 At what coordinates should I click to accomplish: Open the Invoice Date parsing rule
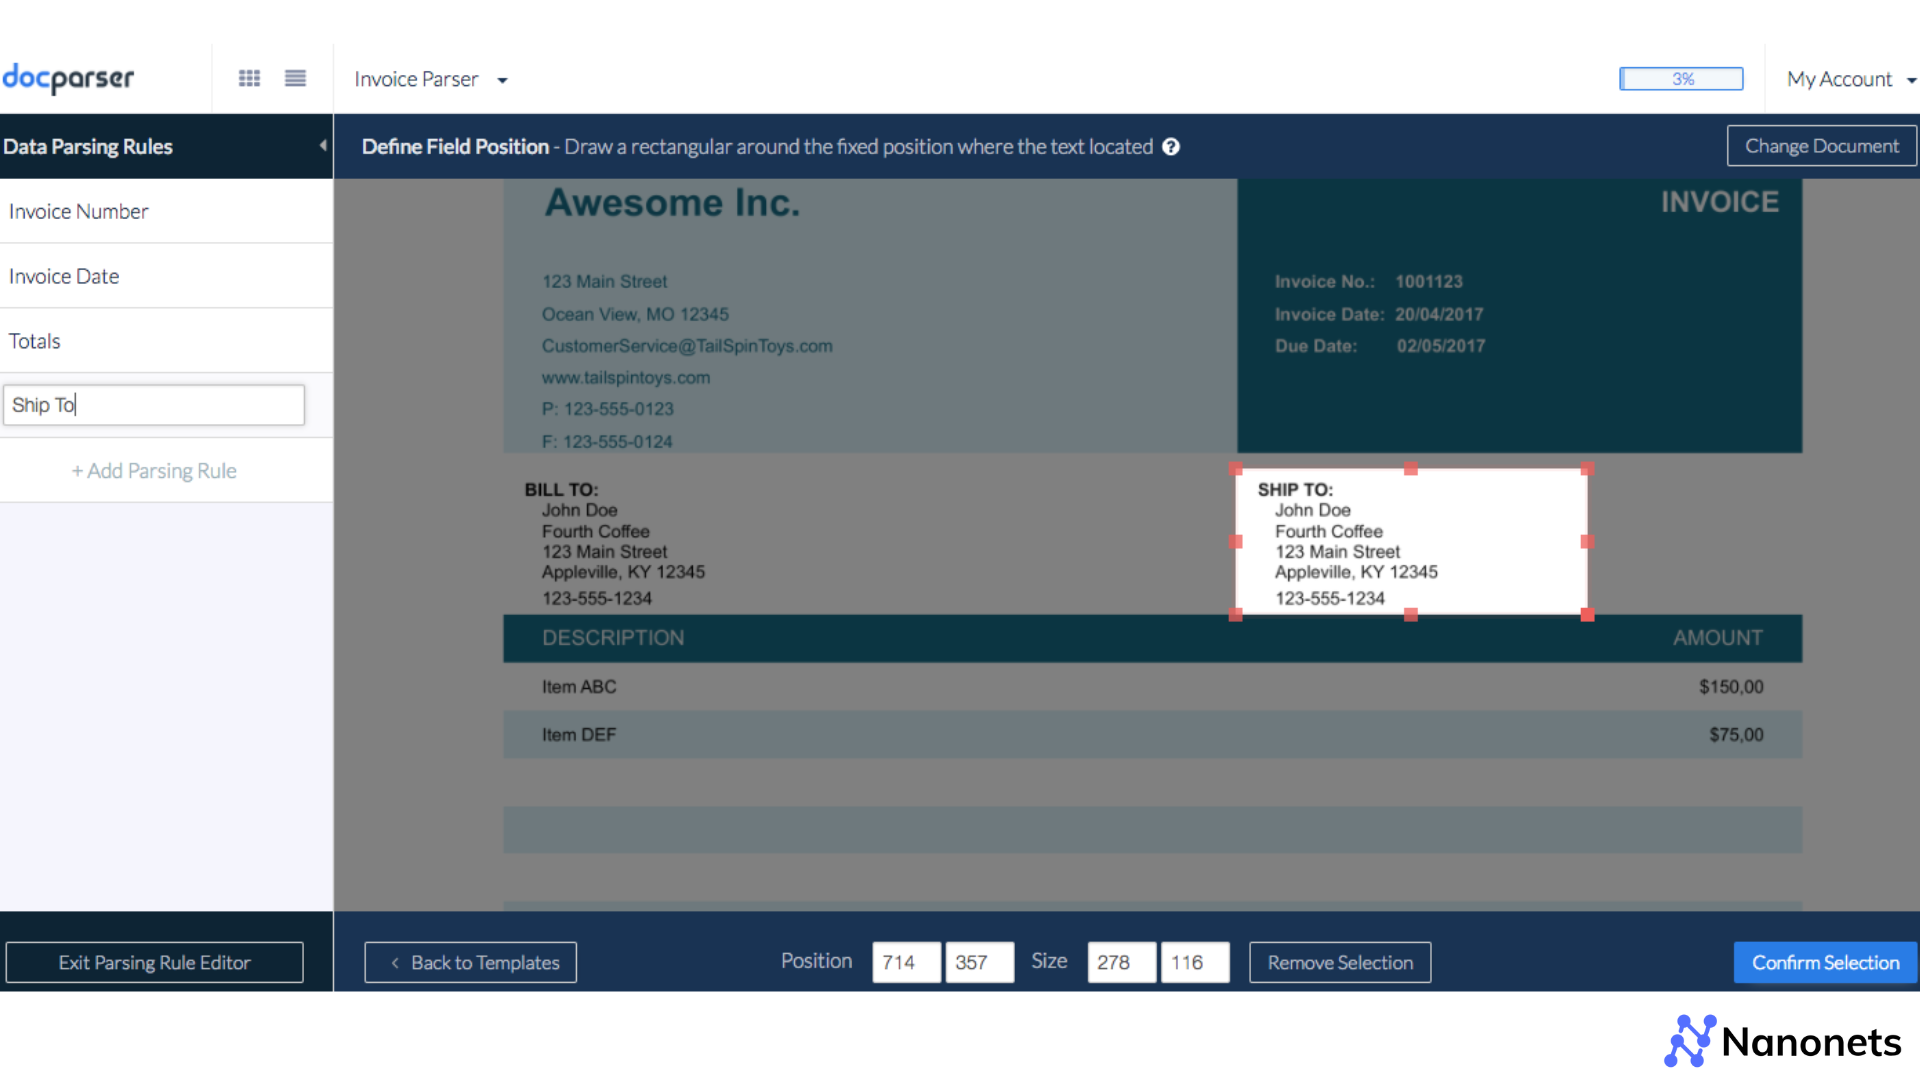pos(63,276)
